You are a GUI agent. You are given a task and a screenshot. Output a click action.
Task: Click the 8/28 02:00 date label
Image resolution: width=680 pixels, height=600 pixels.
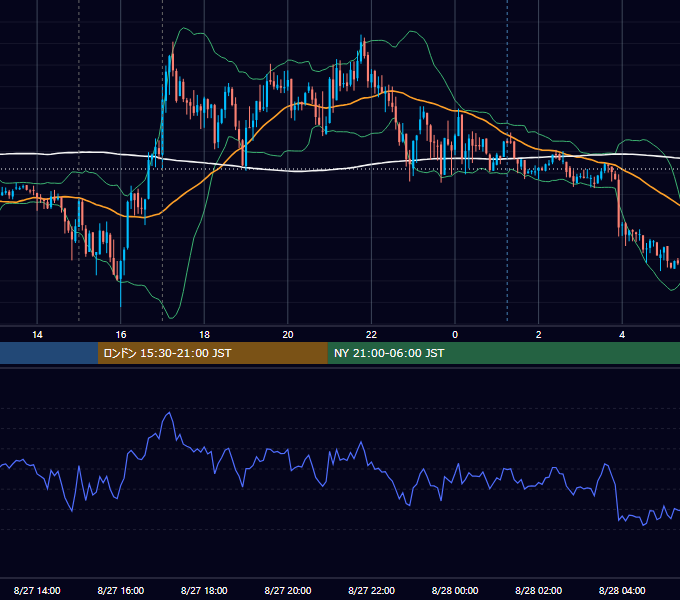(x=539, y=590)
